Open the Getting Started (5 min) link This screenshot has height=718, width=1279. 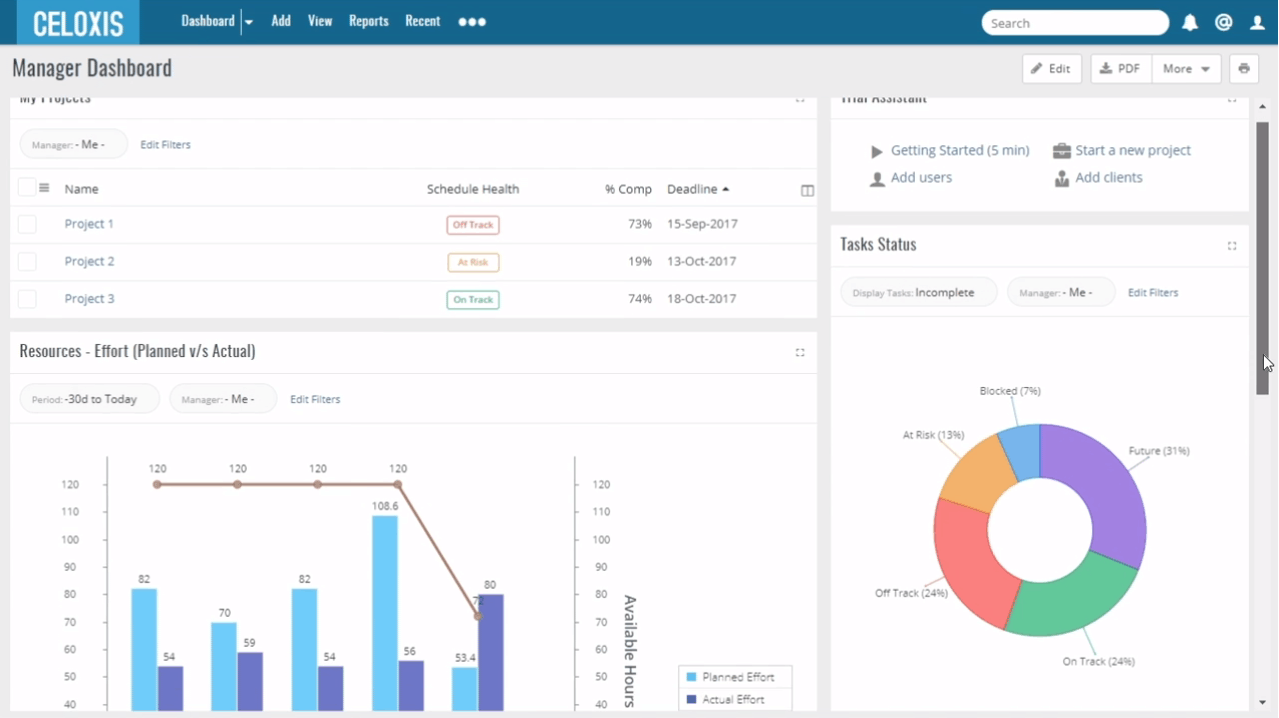[959, 150]
